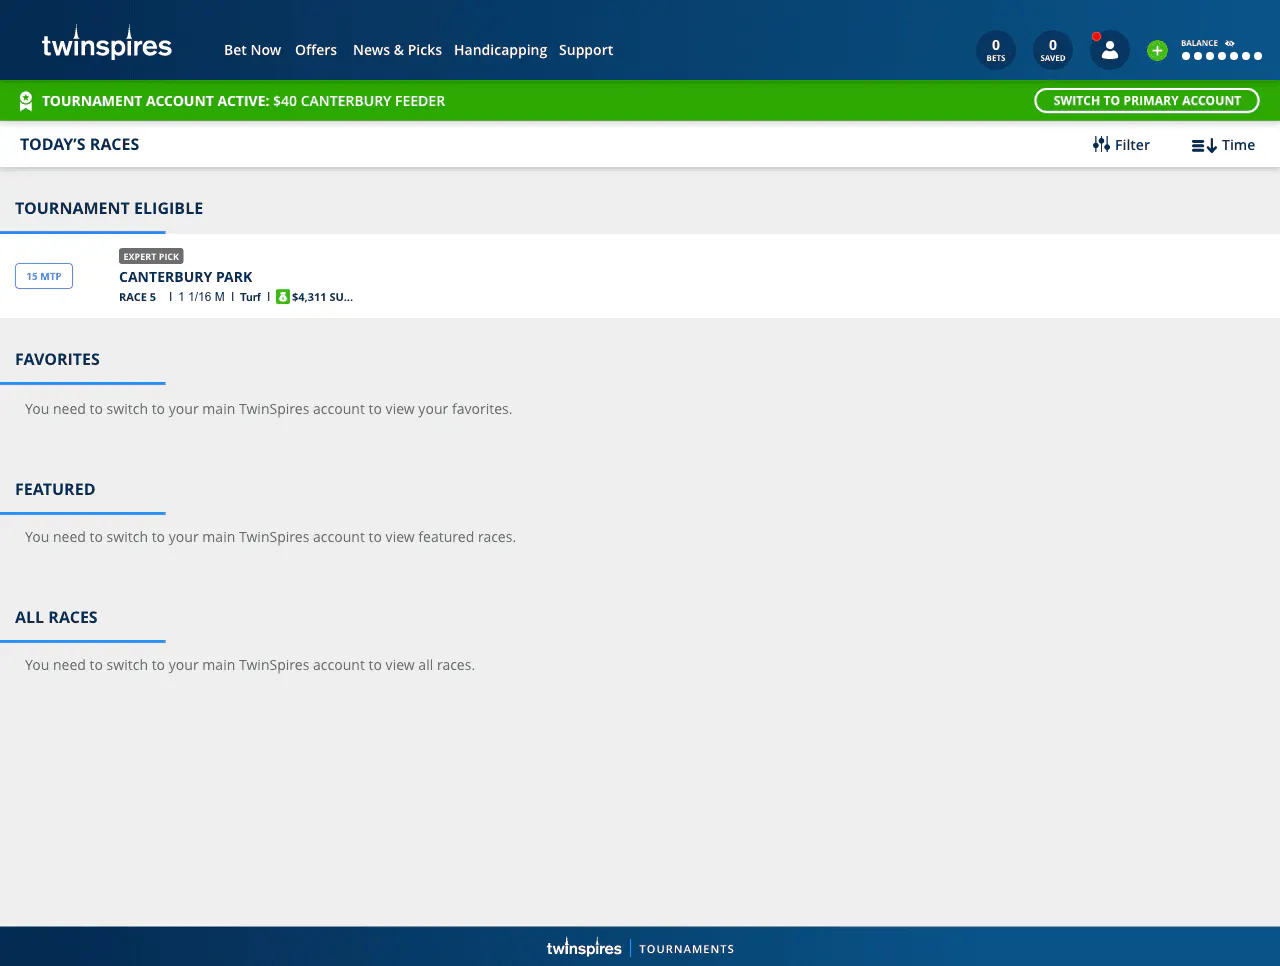Screen dimensions: 1280x966
Task: Click the TwinSpires logo in the header
Action: click(x=107, y=43)
